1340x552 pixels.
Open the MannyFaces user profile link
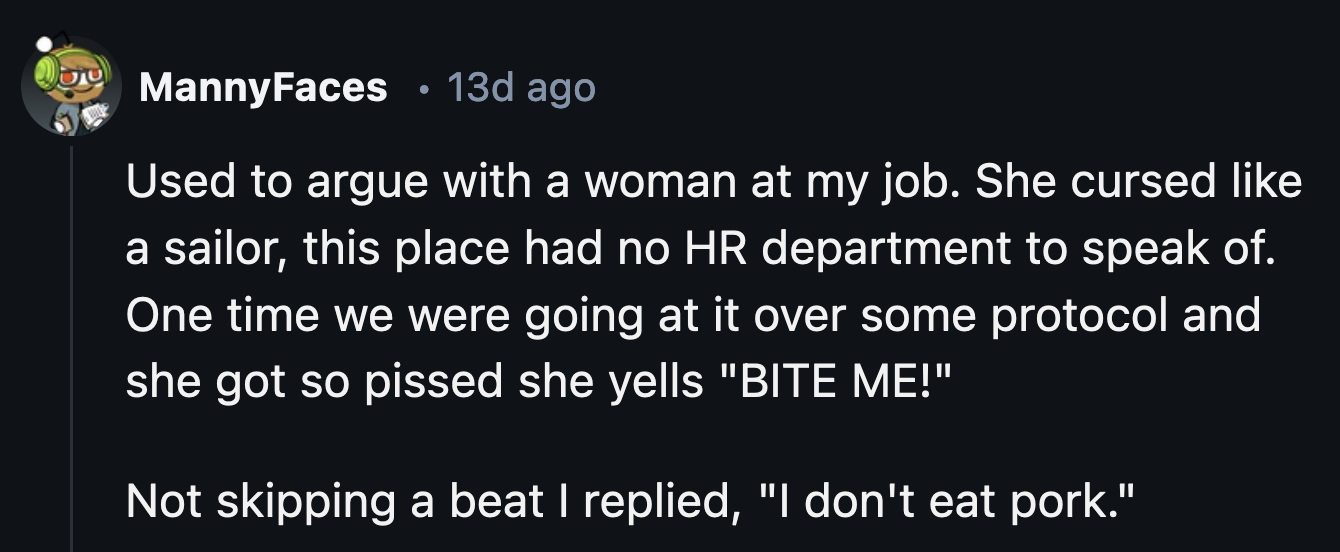pos(263,88)
